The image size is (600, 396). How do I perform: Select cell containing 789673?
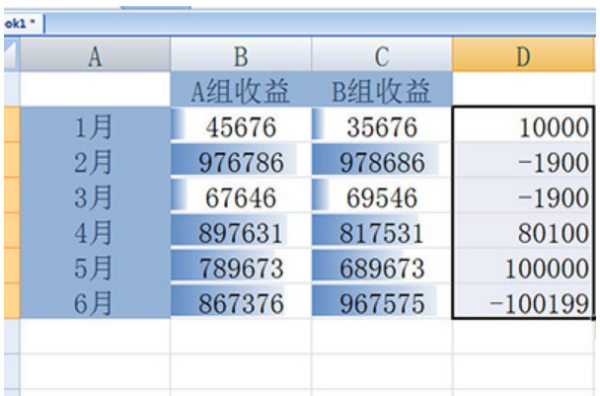point(241,266)
